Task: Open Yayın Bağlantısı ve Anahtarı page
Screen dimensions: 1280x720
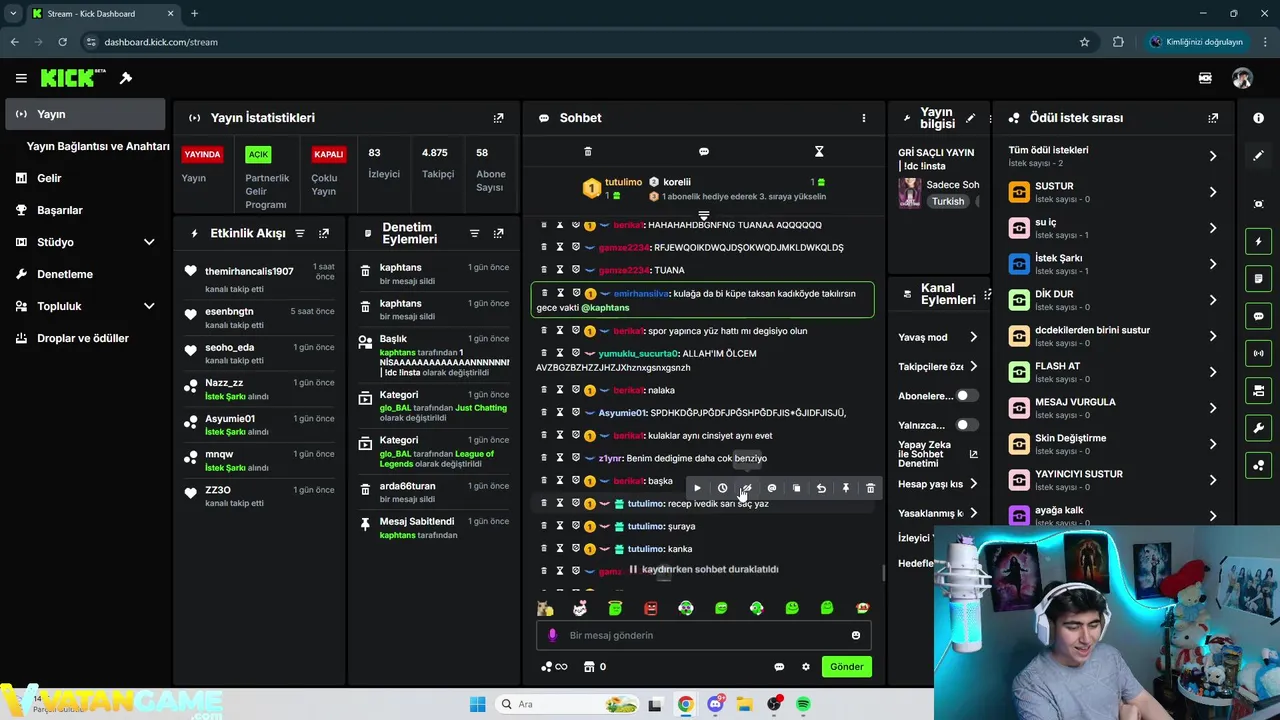Action: click(x=98, y=146)
